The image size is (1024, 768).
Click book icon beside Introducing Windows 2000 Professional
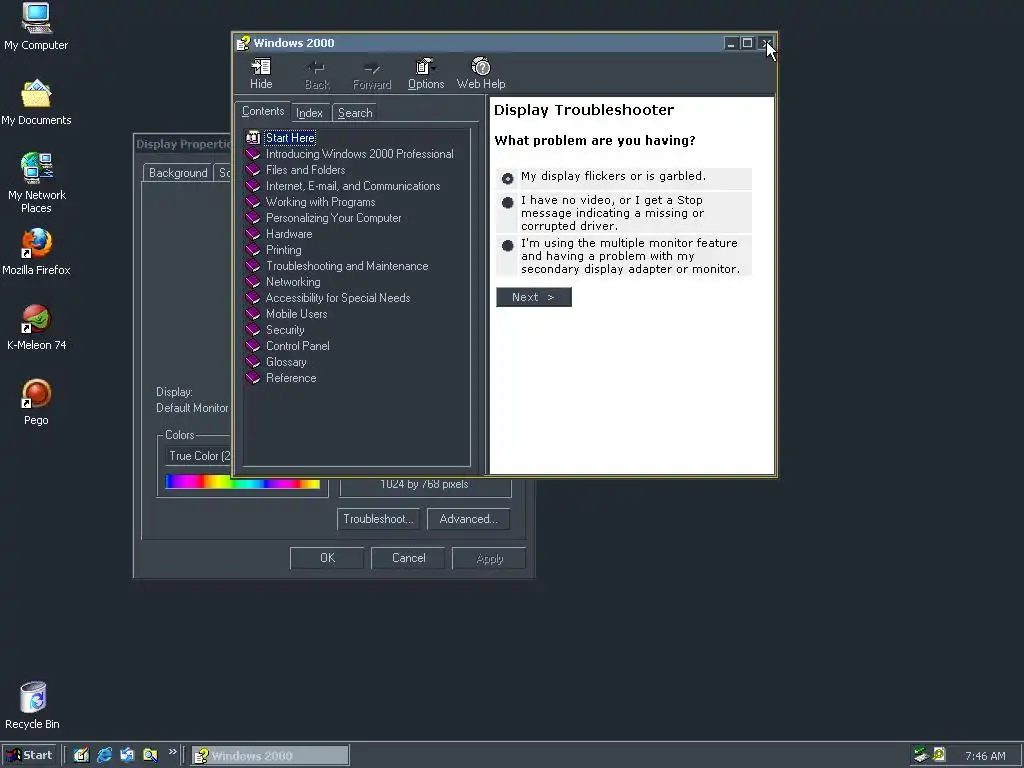[253, 154]
